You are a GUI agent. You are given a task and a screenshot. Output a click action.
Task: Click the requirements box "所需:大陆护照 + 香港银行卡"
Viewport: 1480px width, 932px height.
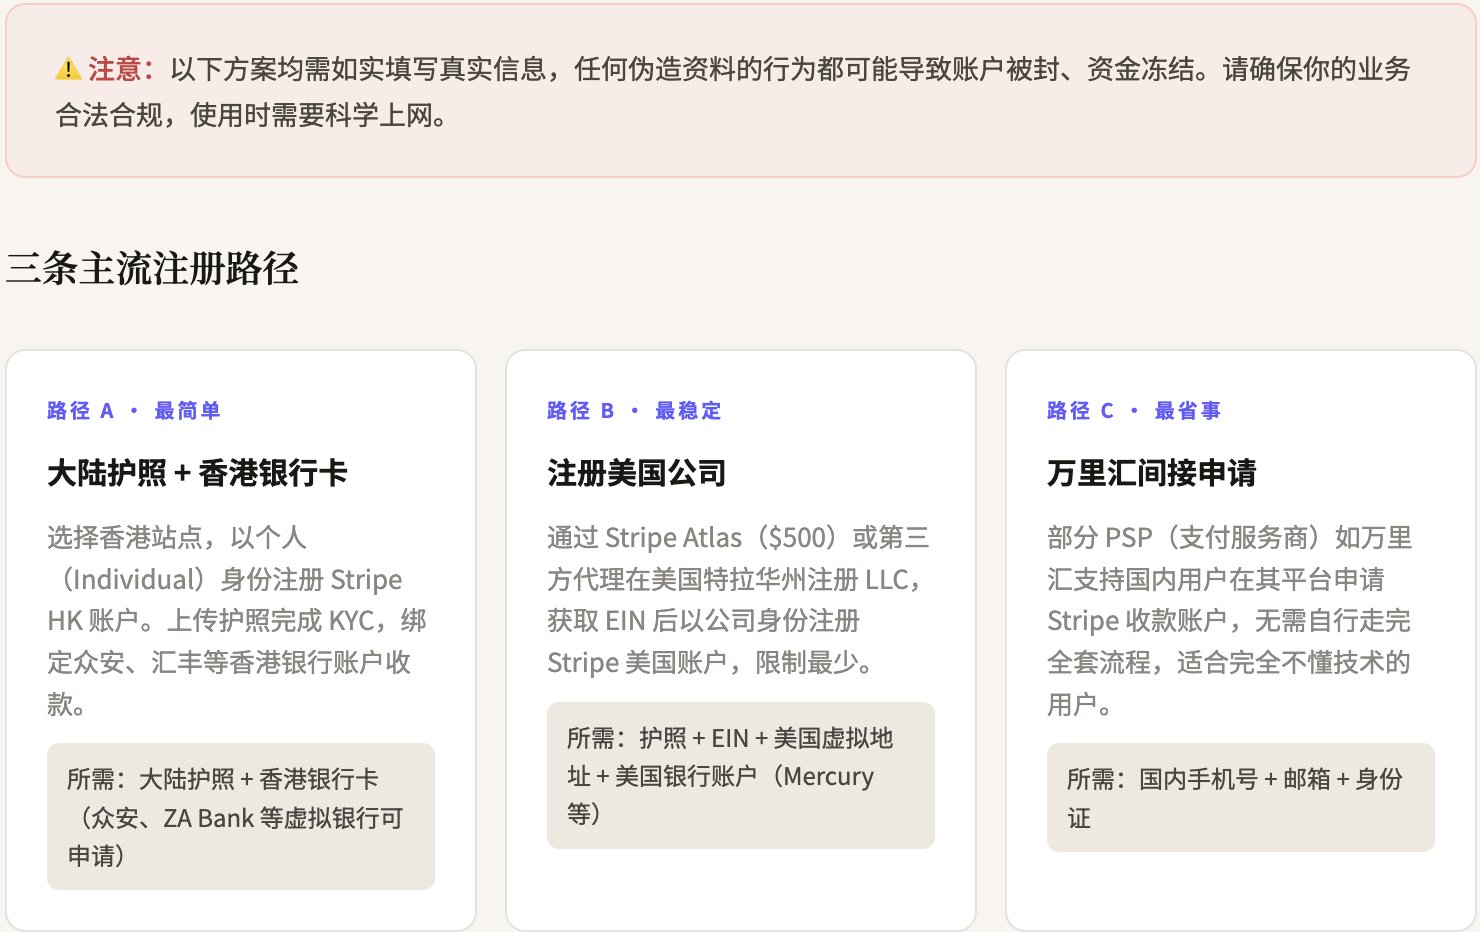point(241,816)
